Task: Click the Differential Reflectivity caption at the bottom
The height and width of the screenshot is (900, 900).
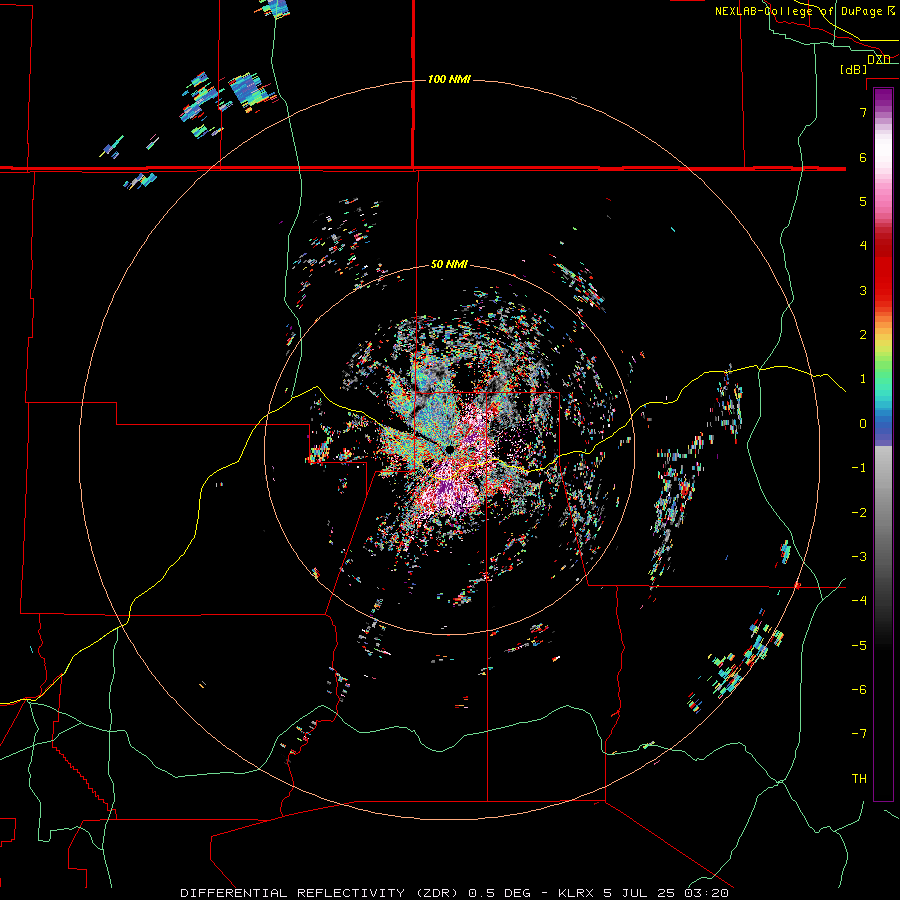Action: (455, 893)
